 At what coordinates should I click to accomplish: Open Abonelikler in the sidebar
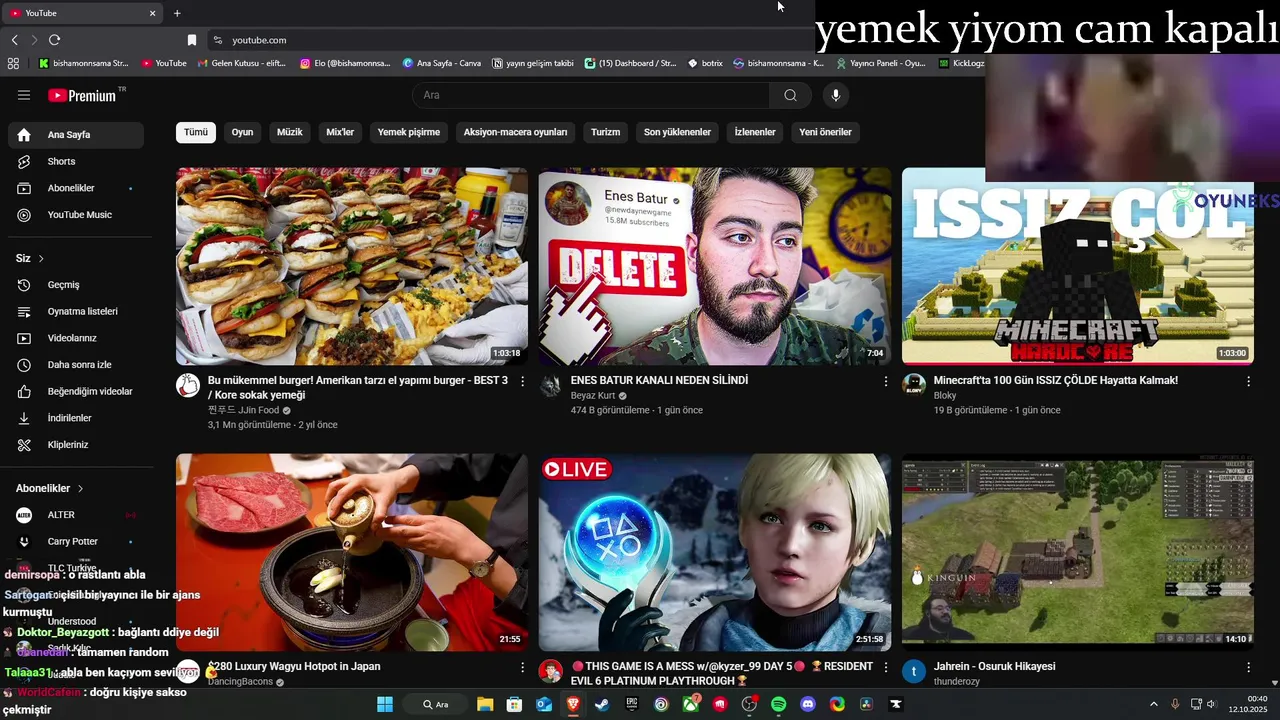[76, 188]
